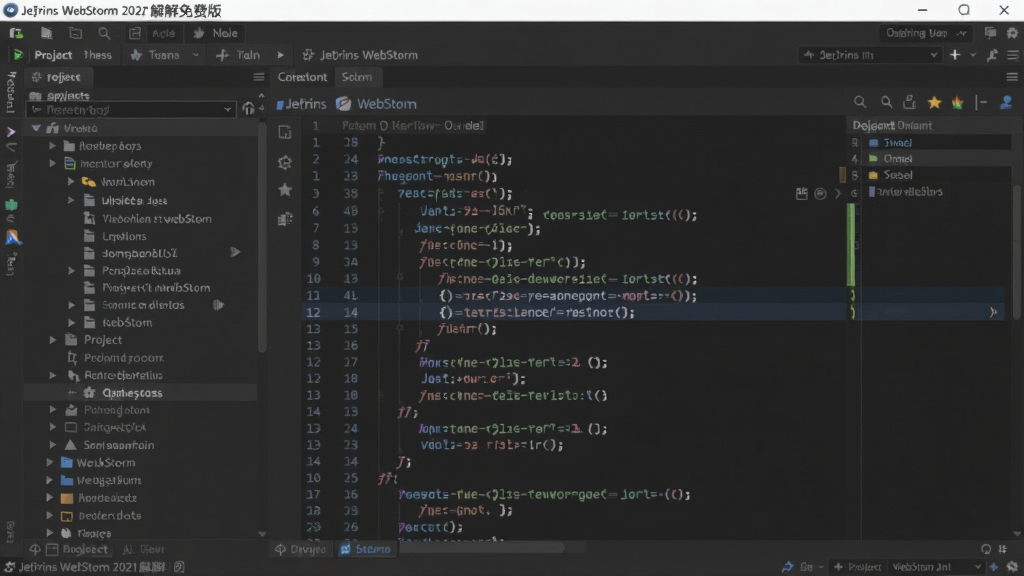Select the Lroitons file in the project tree
Viewport: 1024px width, 576px height.
pos(124,236)
